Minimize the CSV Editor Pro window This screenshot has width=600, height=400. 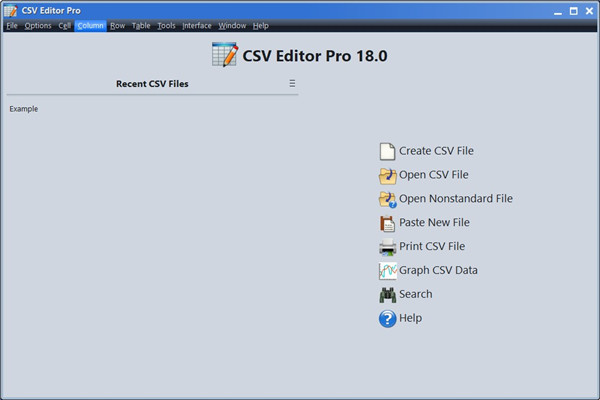558,11
